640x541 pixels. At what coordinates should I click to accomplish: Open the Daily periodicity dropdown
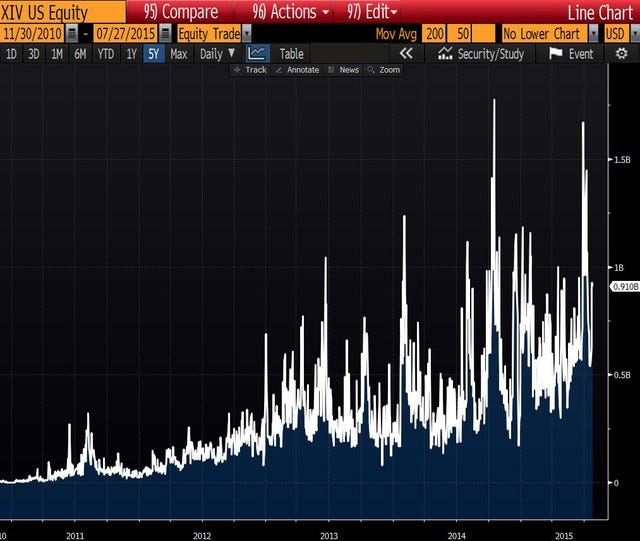(232, 53)
